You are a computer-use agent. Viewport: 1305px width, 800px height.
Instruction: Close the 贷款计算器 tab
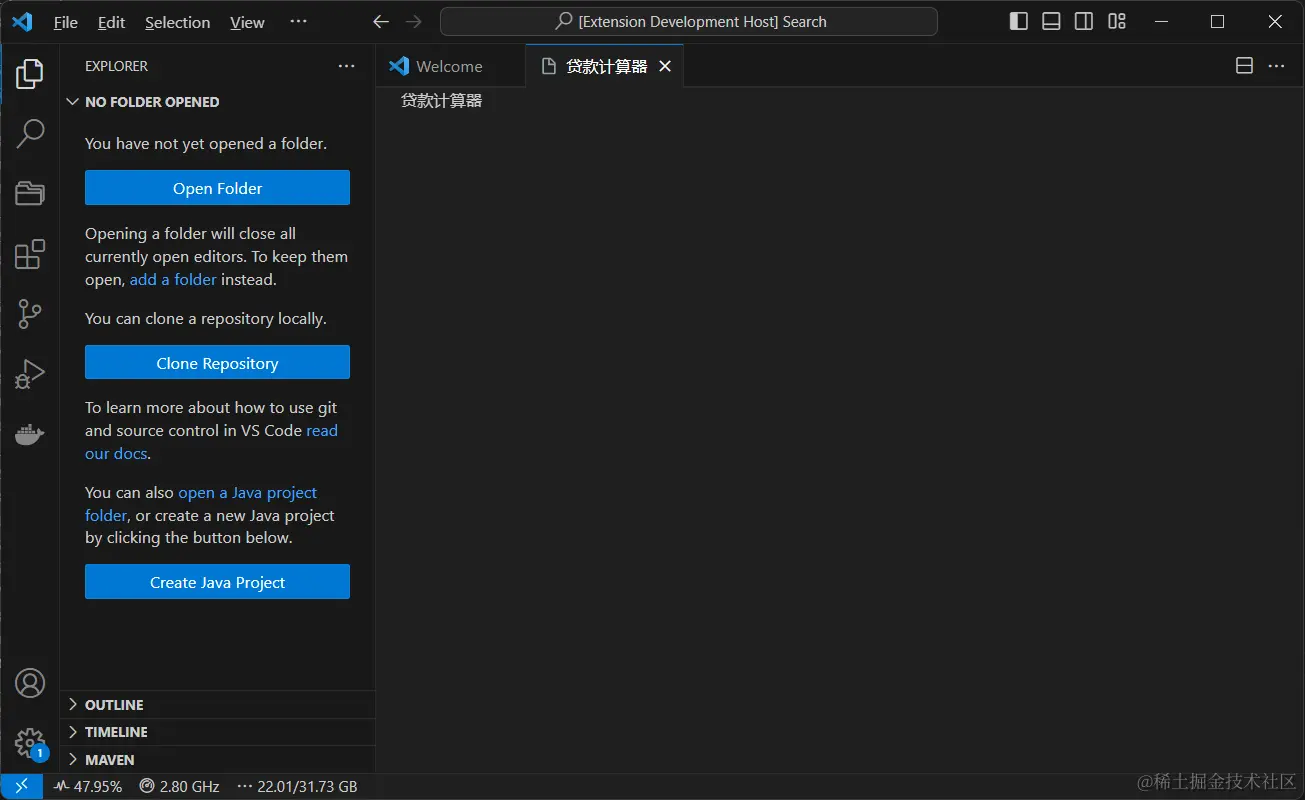coord(665,66)
